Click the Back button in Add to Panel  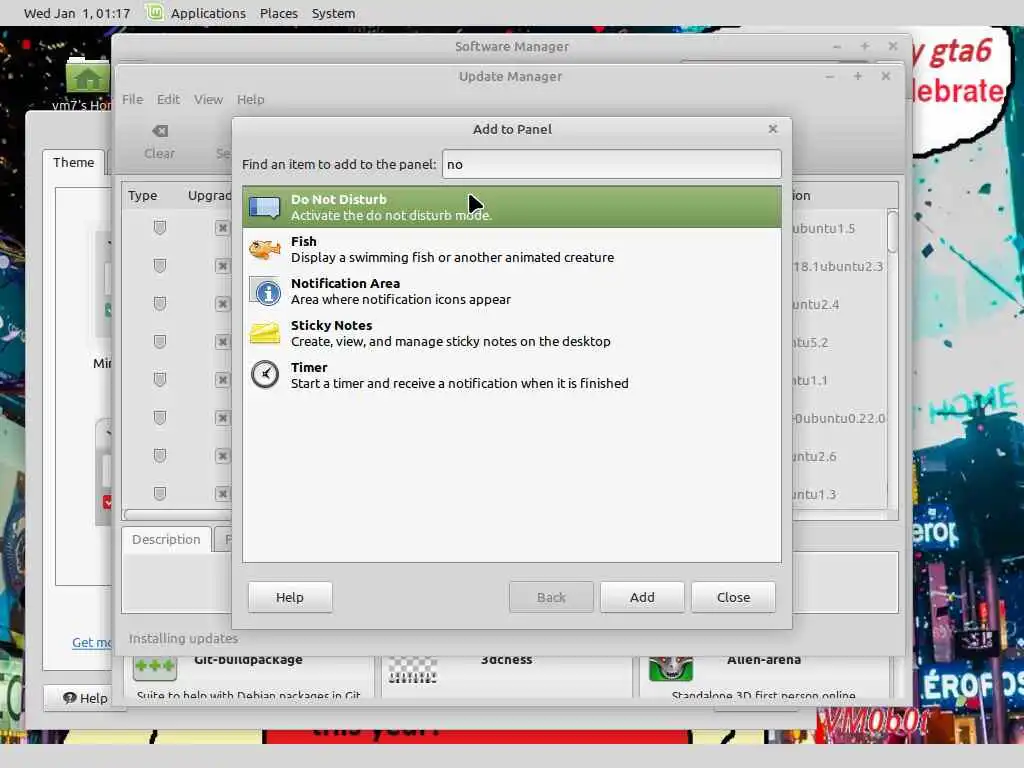coord(551,597)
